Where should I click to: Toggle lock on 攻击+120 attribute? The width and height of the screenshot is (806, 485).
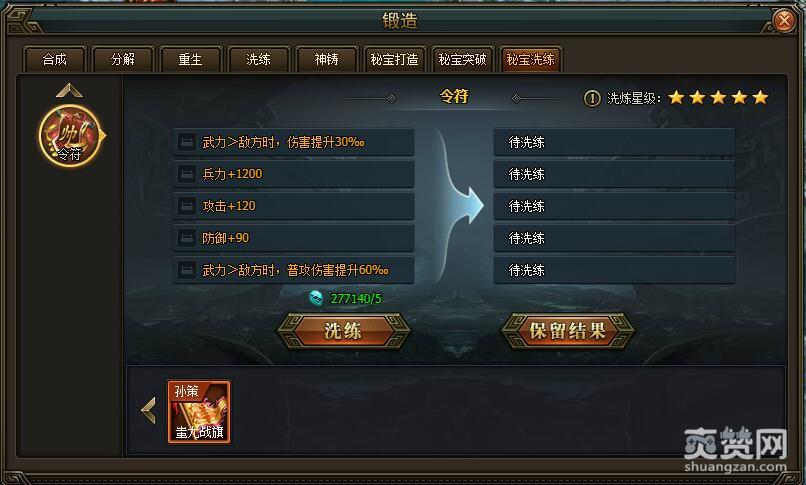pyautogui.click(x=186, y=206)
